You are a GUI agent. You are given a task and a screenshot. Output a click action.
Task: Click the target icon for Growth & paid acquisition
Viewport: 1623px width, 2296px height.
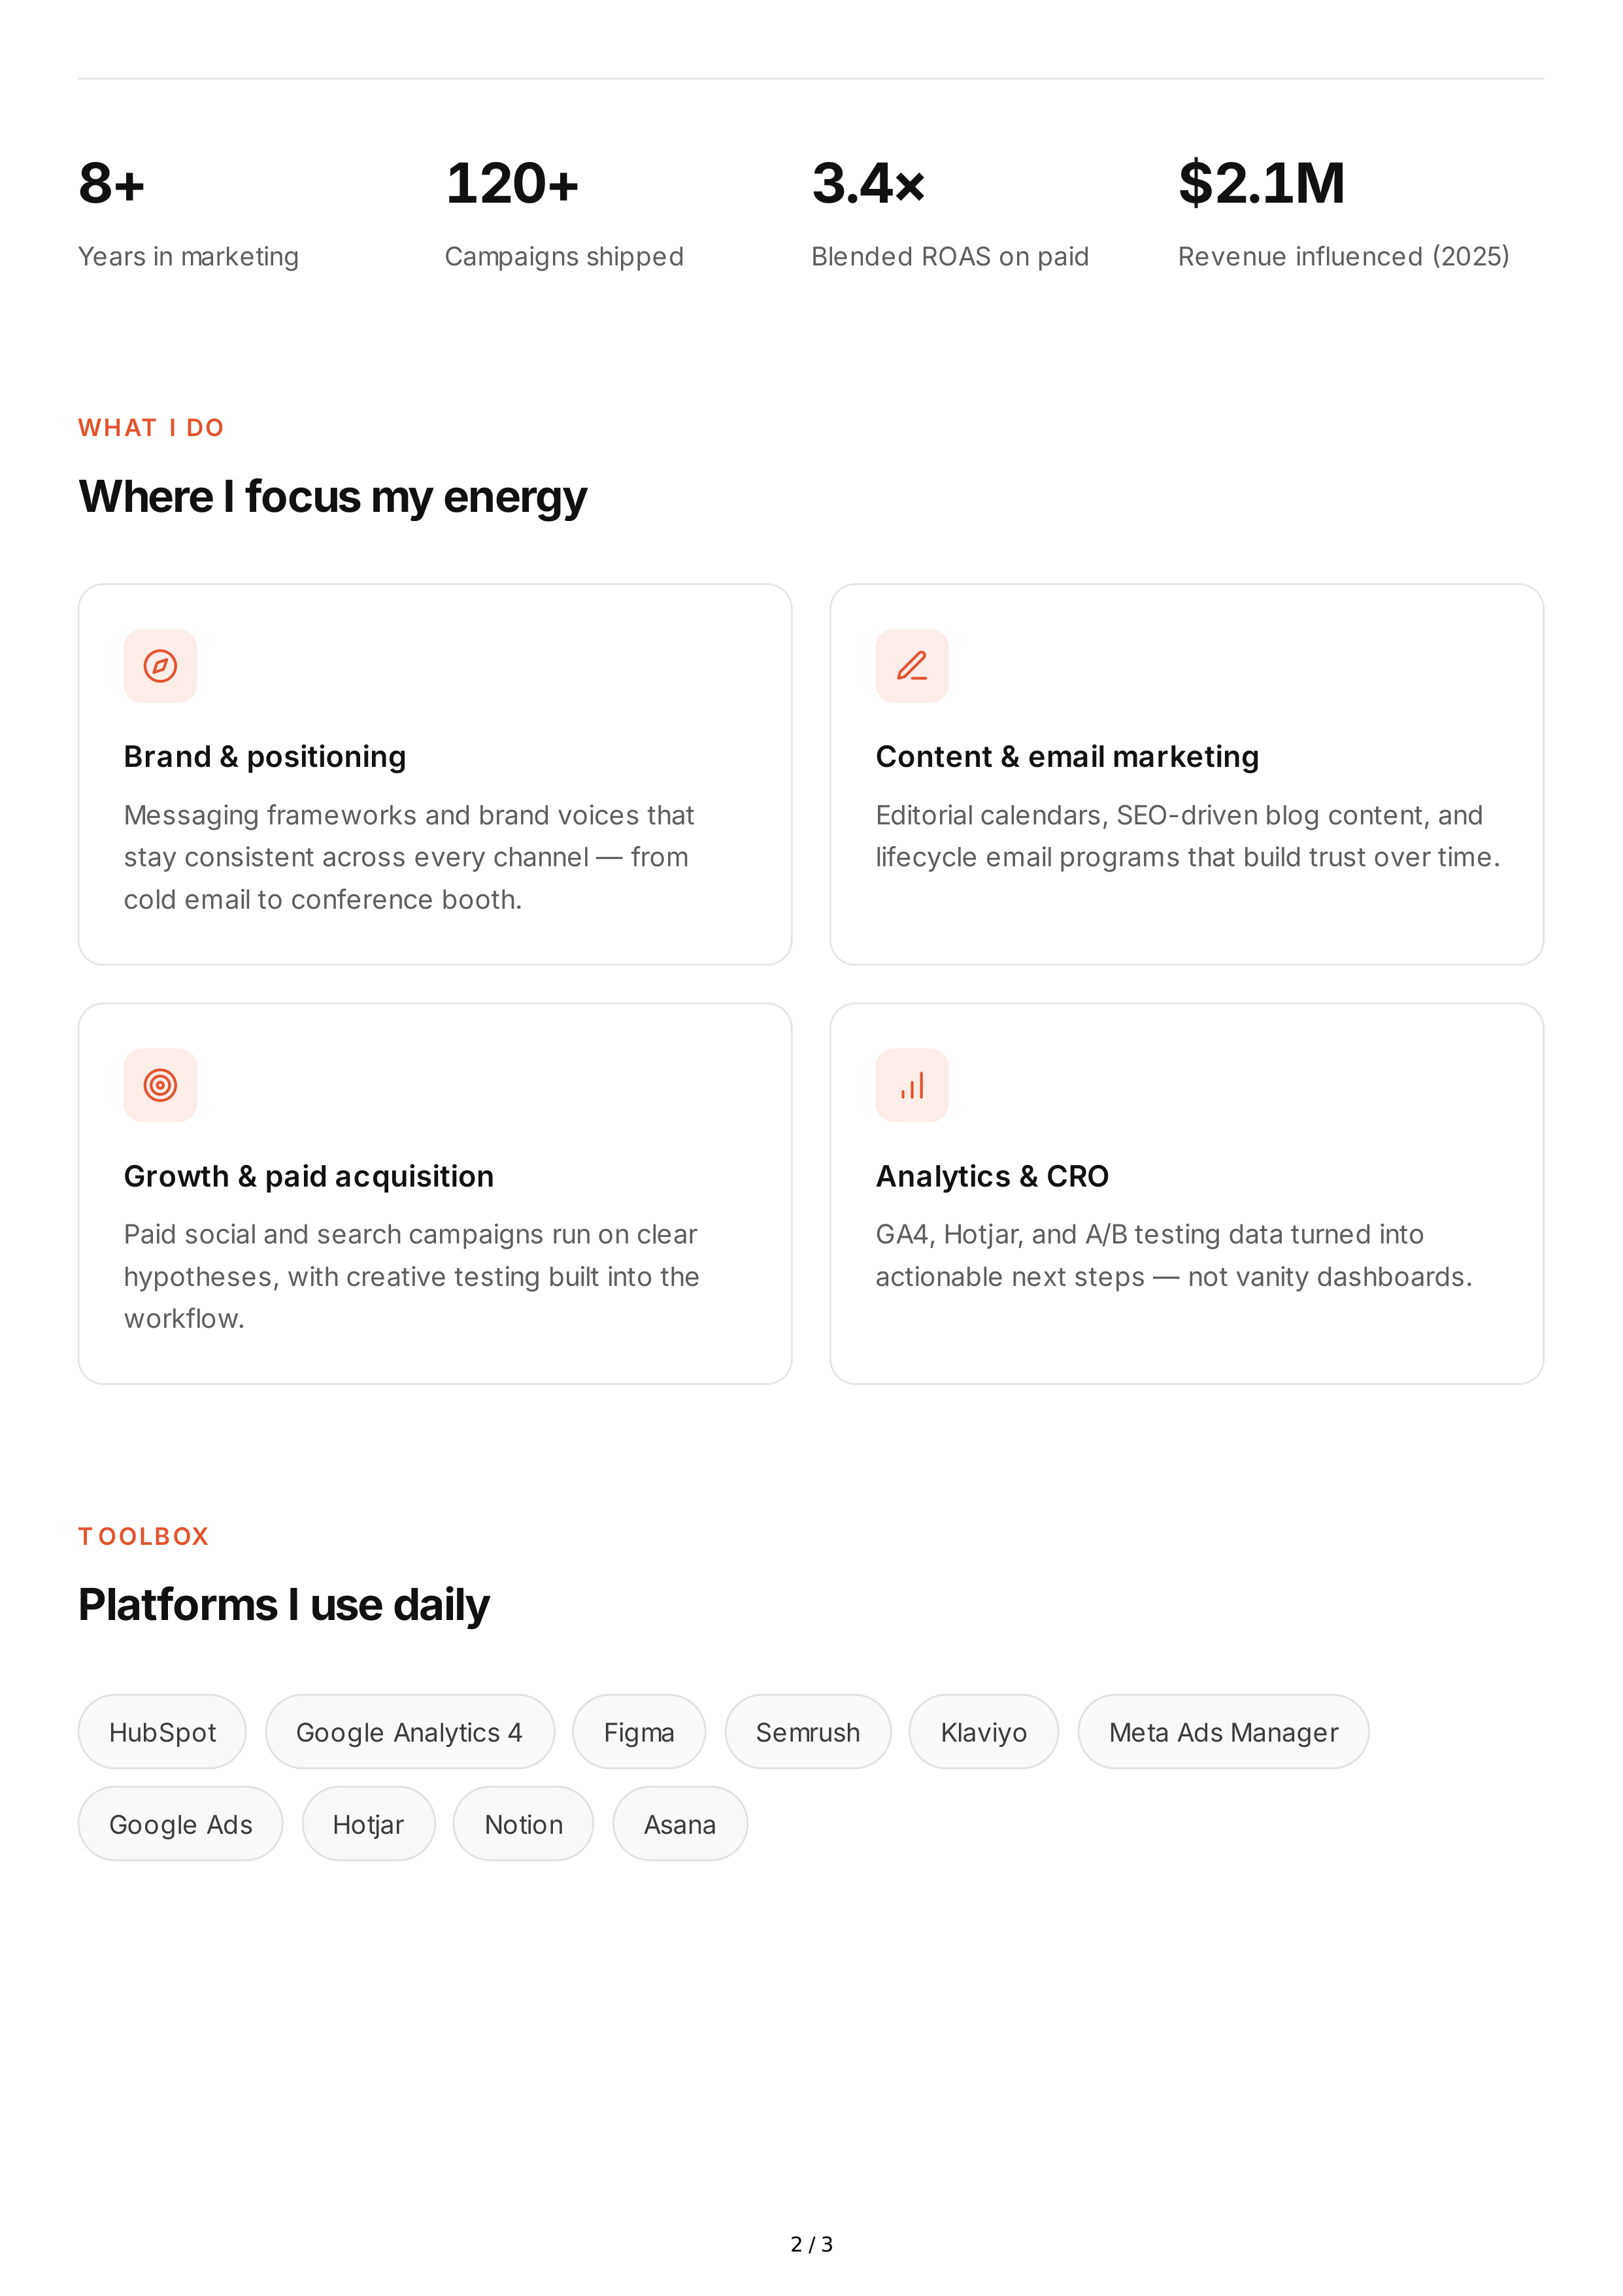click(x=160, y=1085)
